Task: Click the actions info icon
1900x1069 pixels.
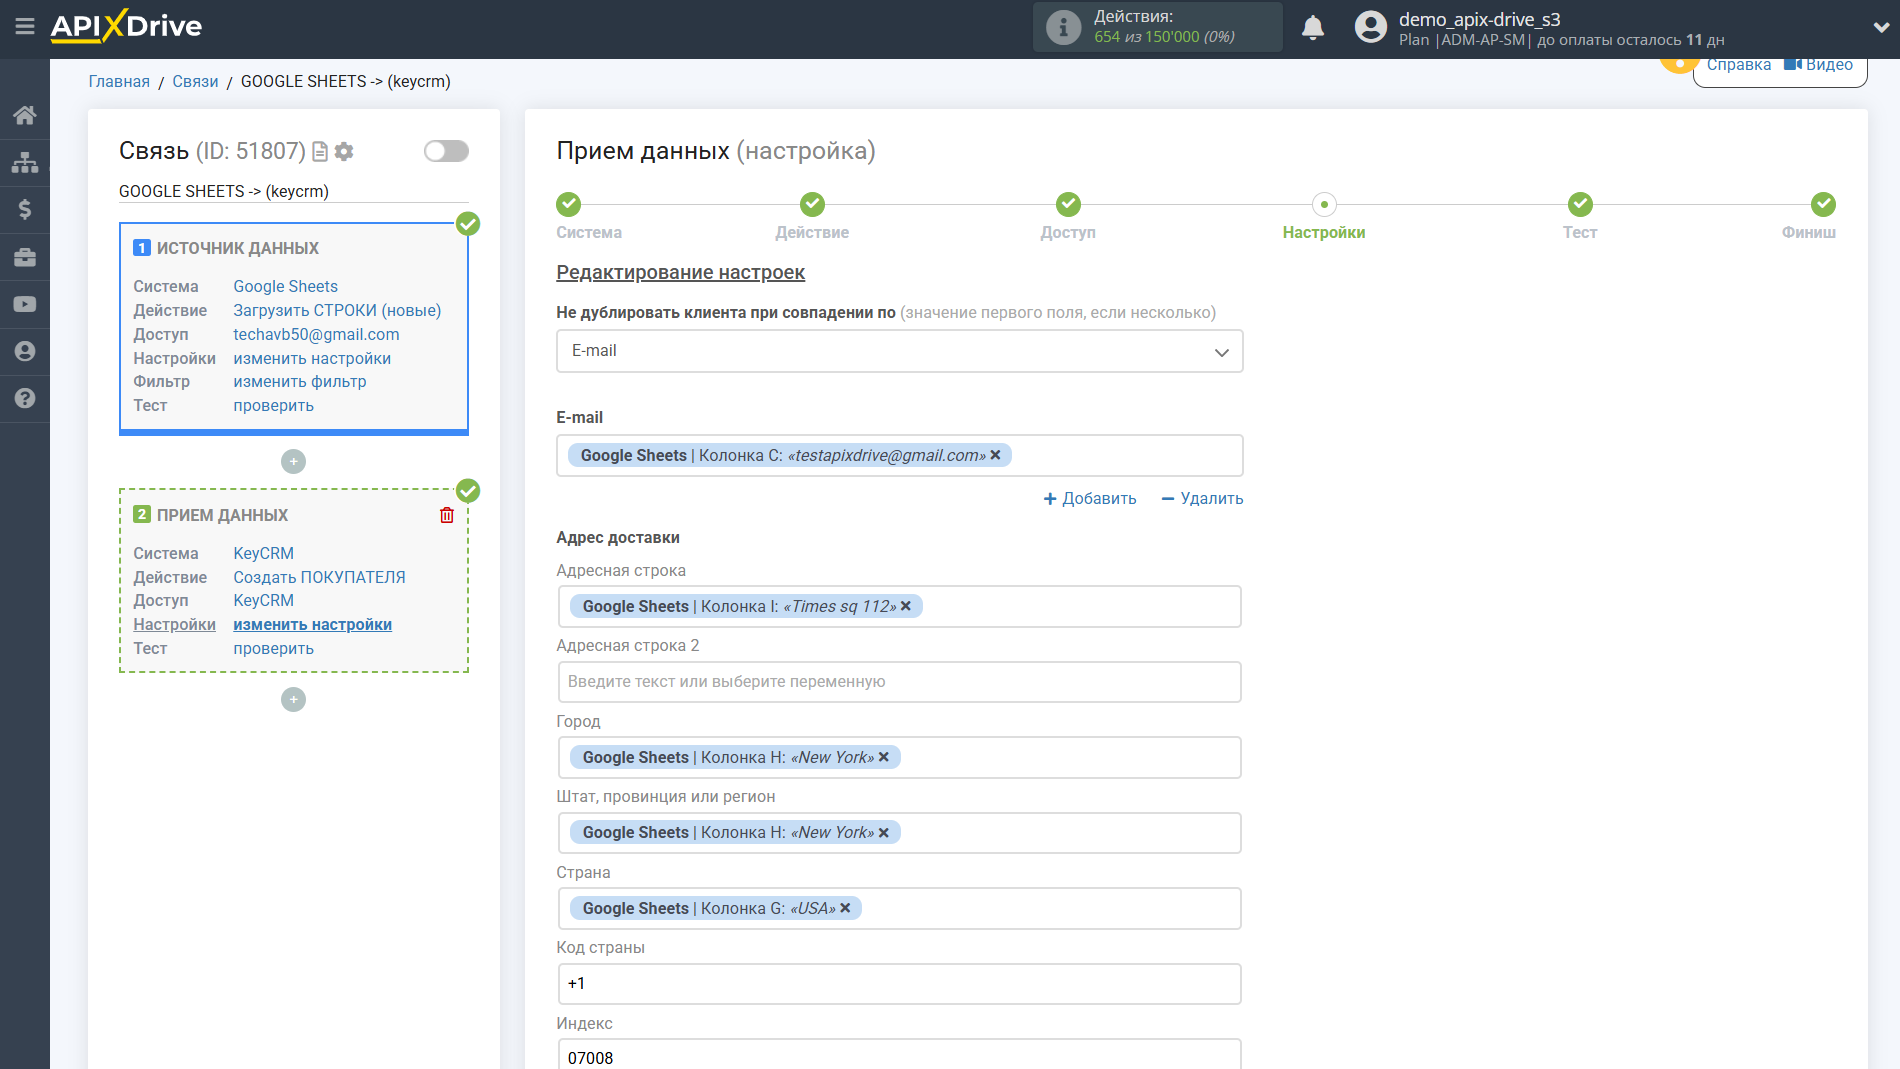Action: pyautogui.click(x=1063, y=27)
